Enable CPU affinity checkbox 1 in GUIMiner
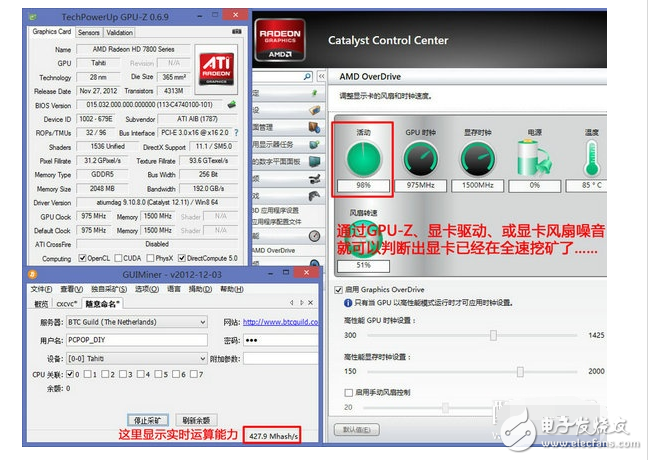 coord(88,374)
